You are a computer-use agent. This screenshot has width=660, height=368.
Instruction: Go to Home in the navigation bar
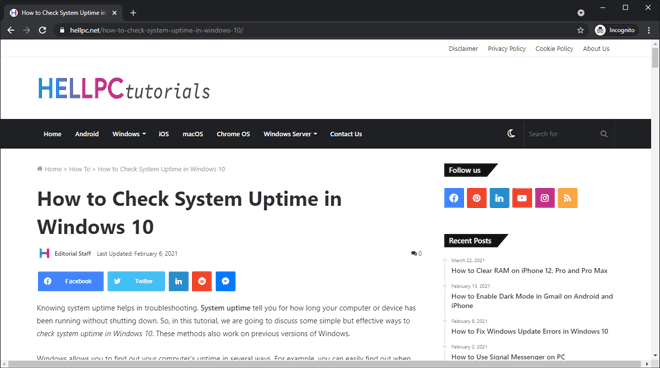click(x=52, y=134)
